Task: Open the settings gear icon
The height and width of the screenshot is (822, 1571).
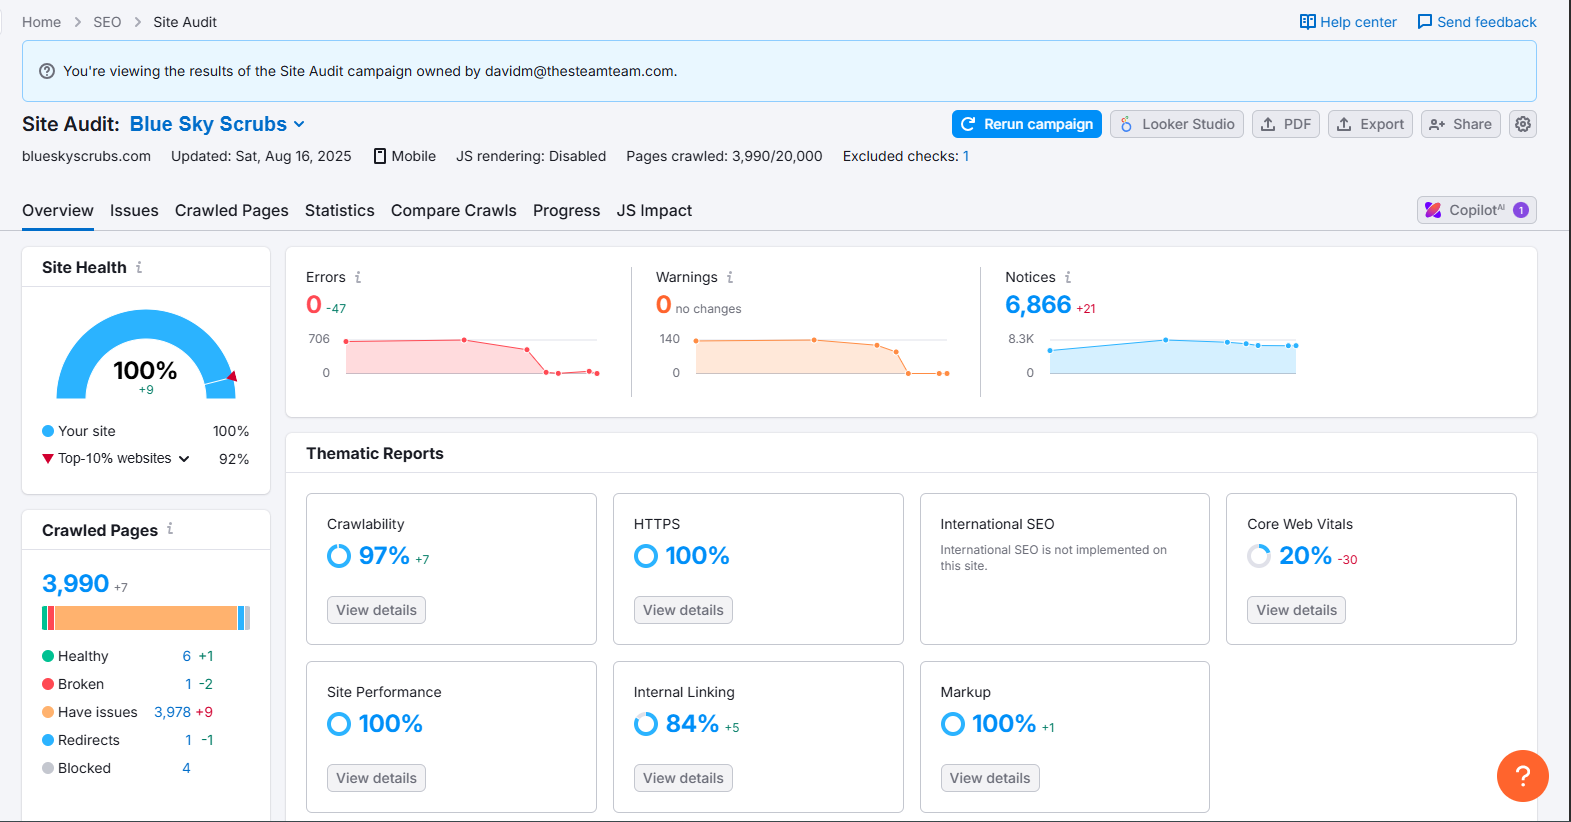Action: click(x=1523, y=124)
